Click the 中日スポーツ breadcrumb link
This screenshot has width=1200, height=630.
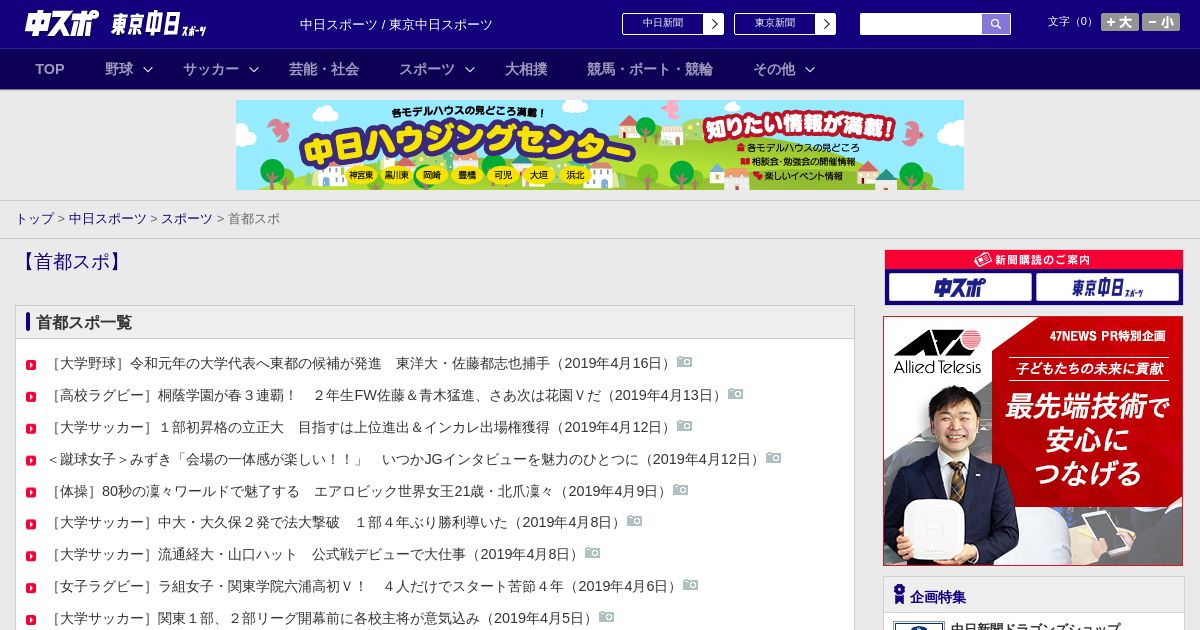coord(108,218)
